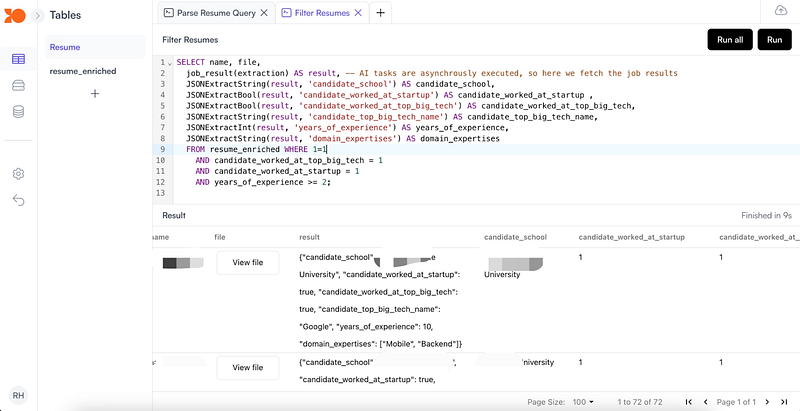Add a new query tab

[380, 13]
